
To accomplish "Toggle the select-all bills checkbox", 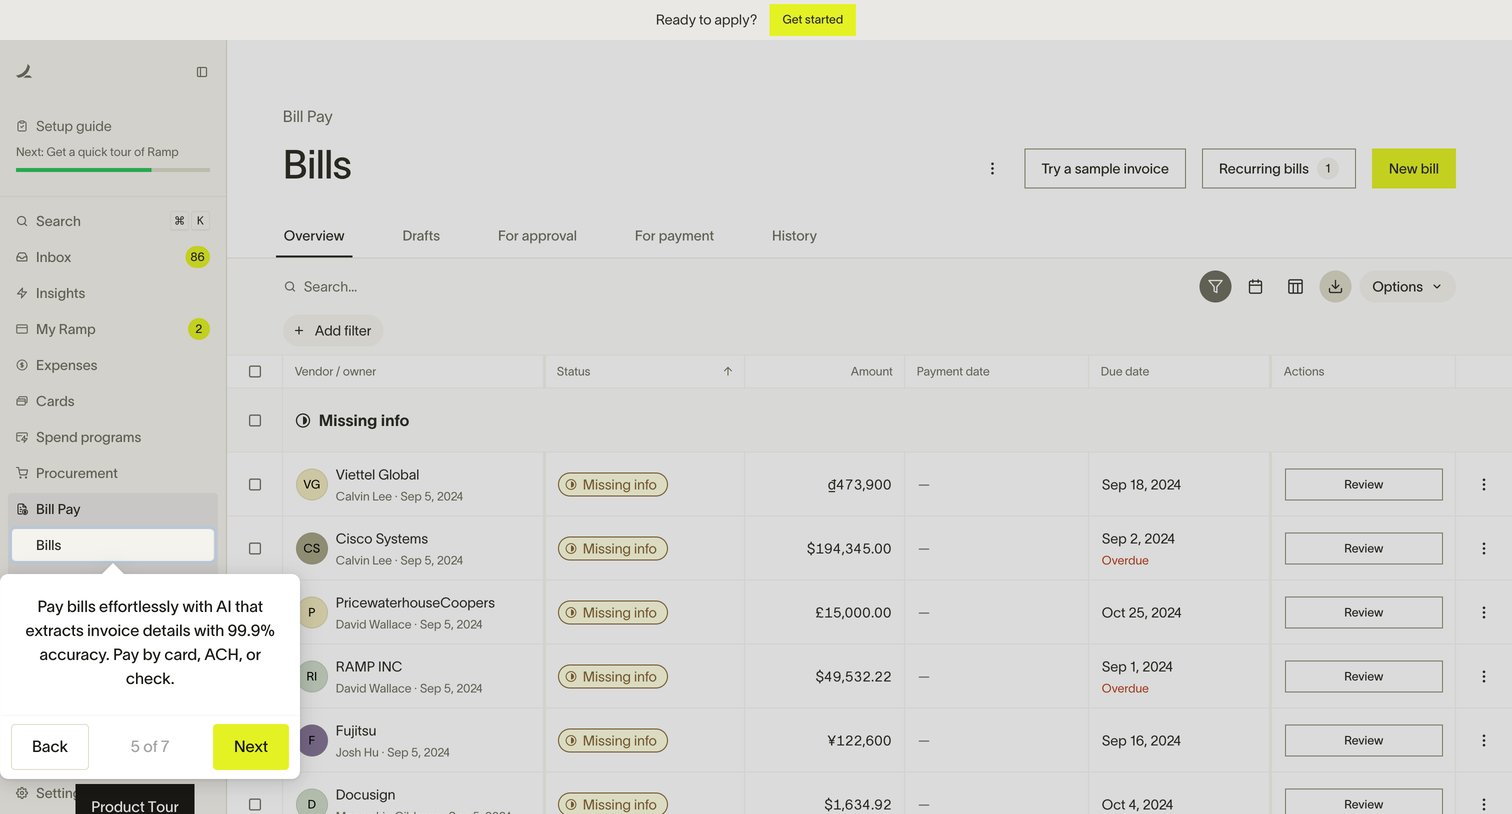I will 255,372.
